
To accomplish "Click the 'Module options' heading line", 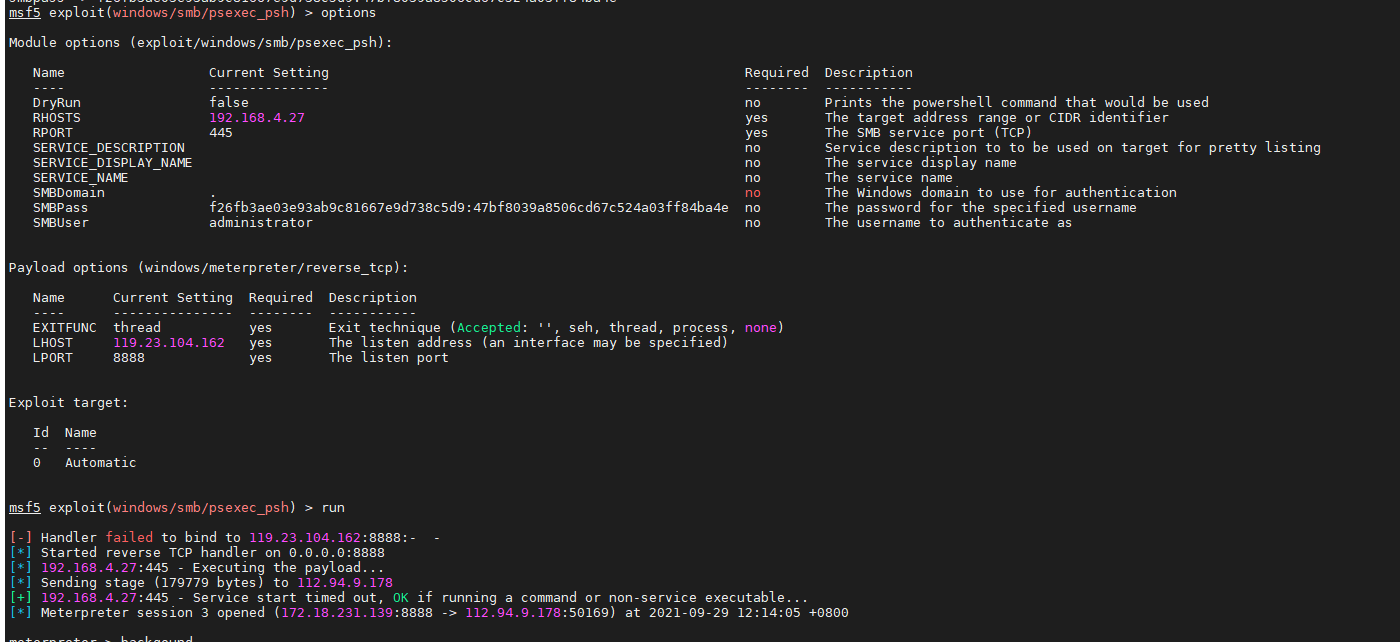I will (201, 42).
